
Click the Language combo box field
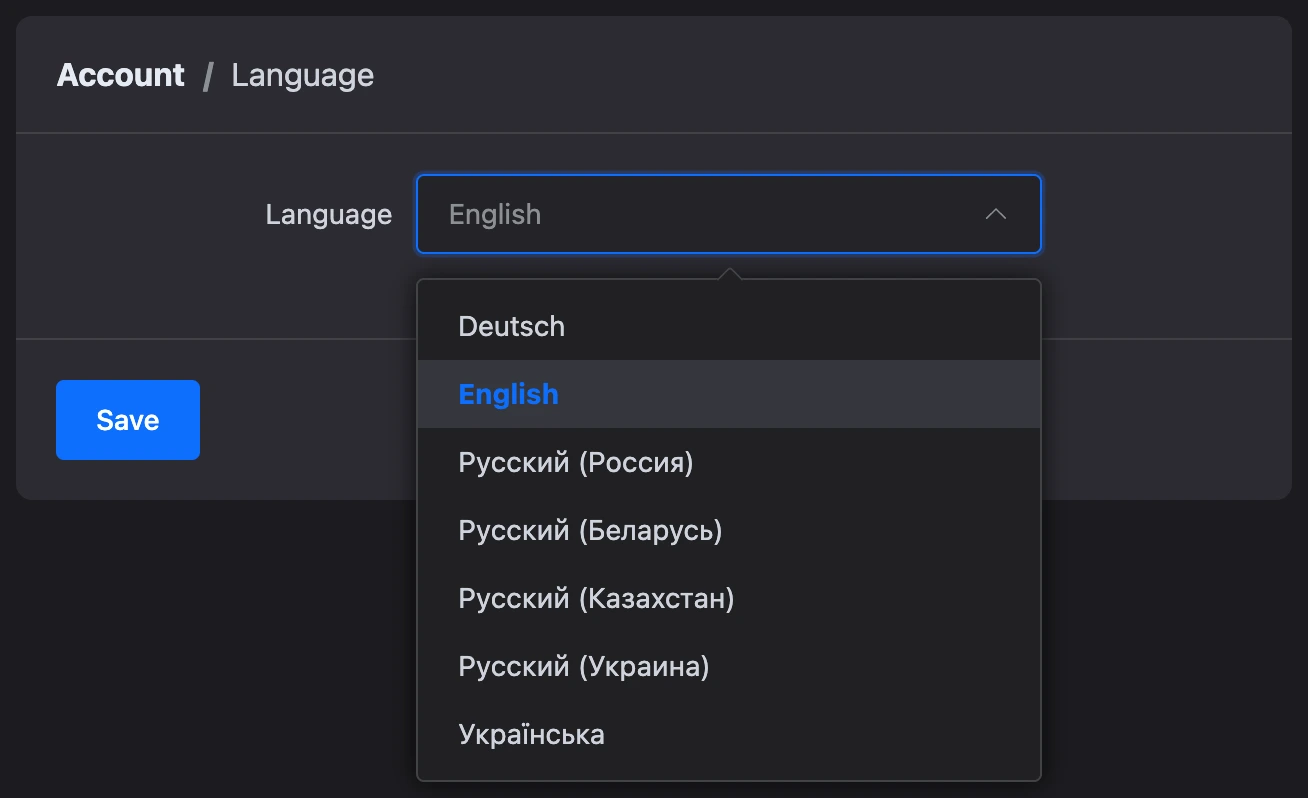729,214
